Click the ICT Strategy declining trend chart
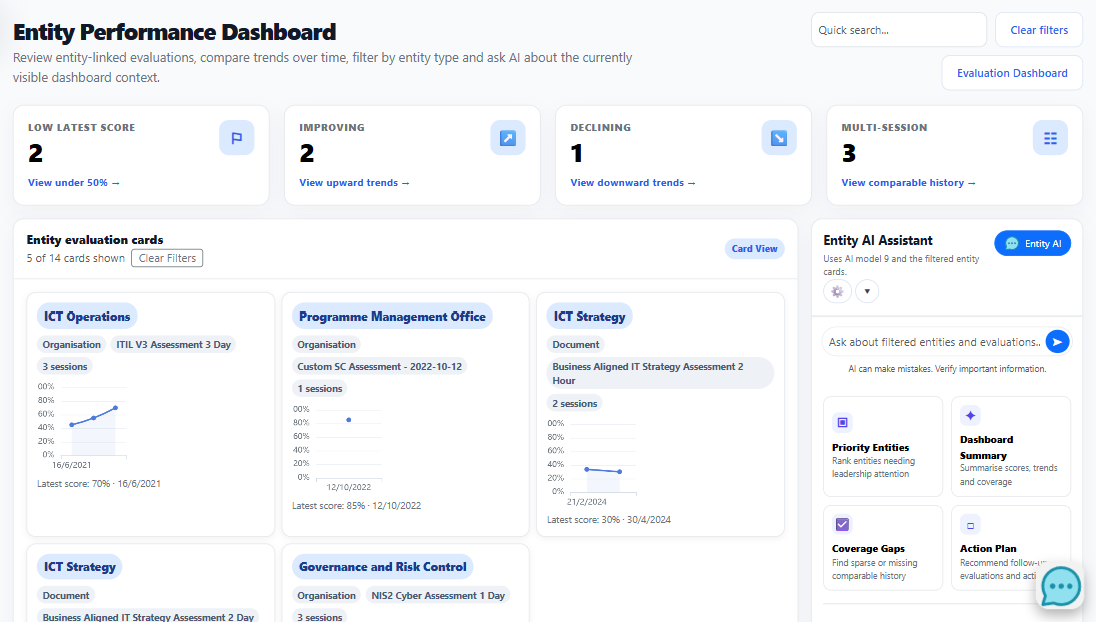1096x622 pixels. tap(593, 463)
